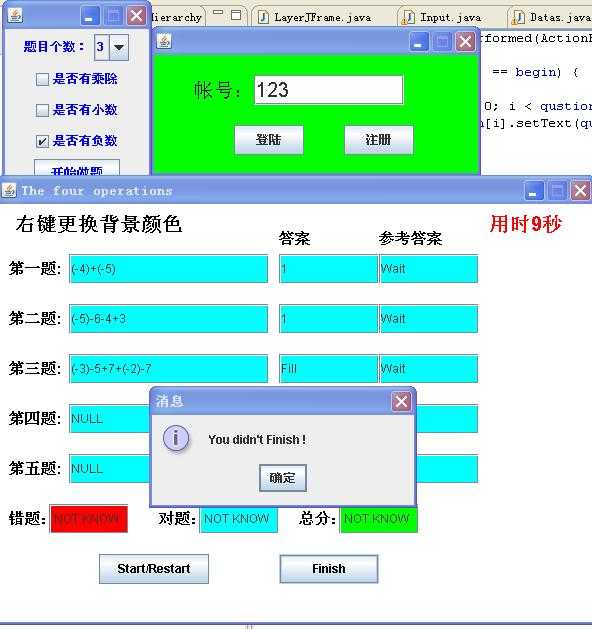Click the Java icon of The four operations window
This screenshot has width=592, height=629.
9,190
